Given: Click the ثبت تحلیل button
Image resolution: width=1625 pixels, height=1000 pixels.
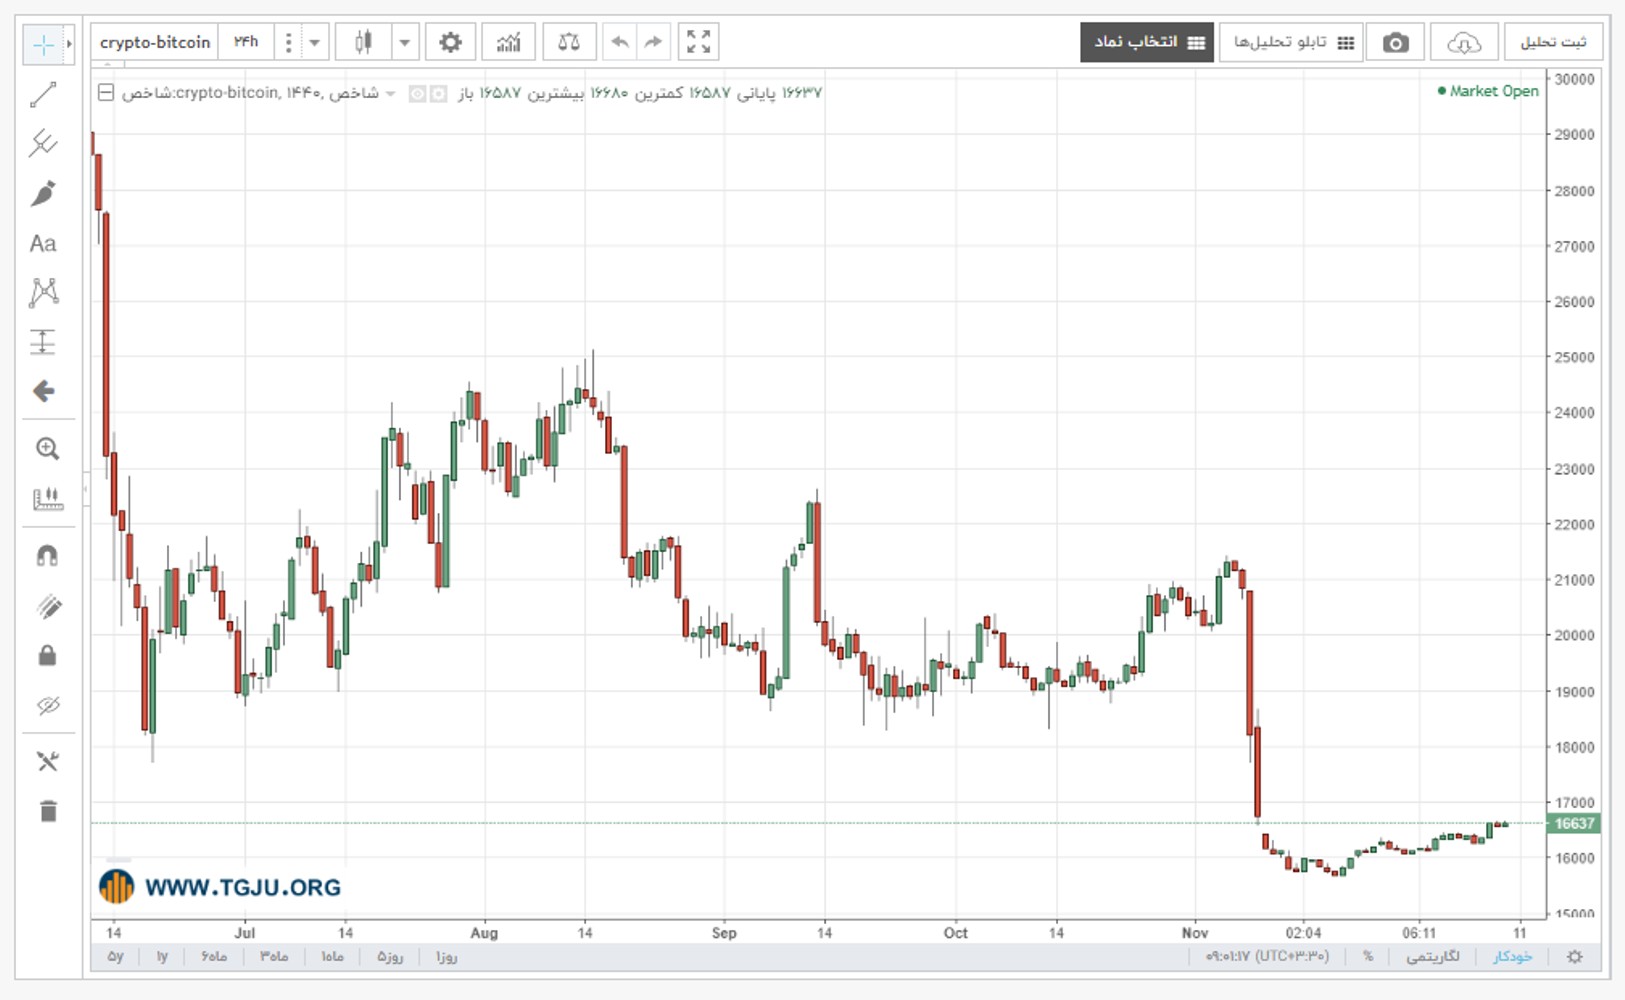Looking at the screenshot, I should [x=1553, y=42].
